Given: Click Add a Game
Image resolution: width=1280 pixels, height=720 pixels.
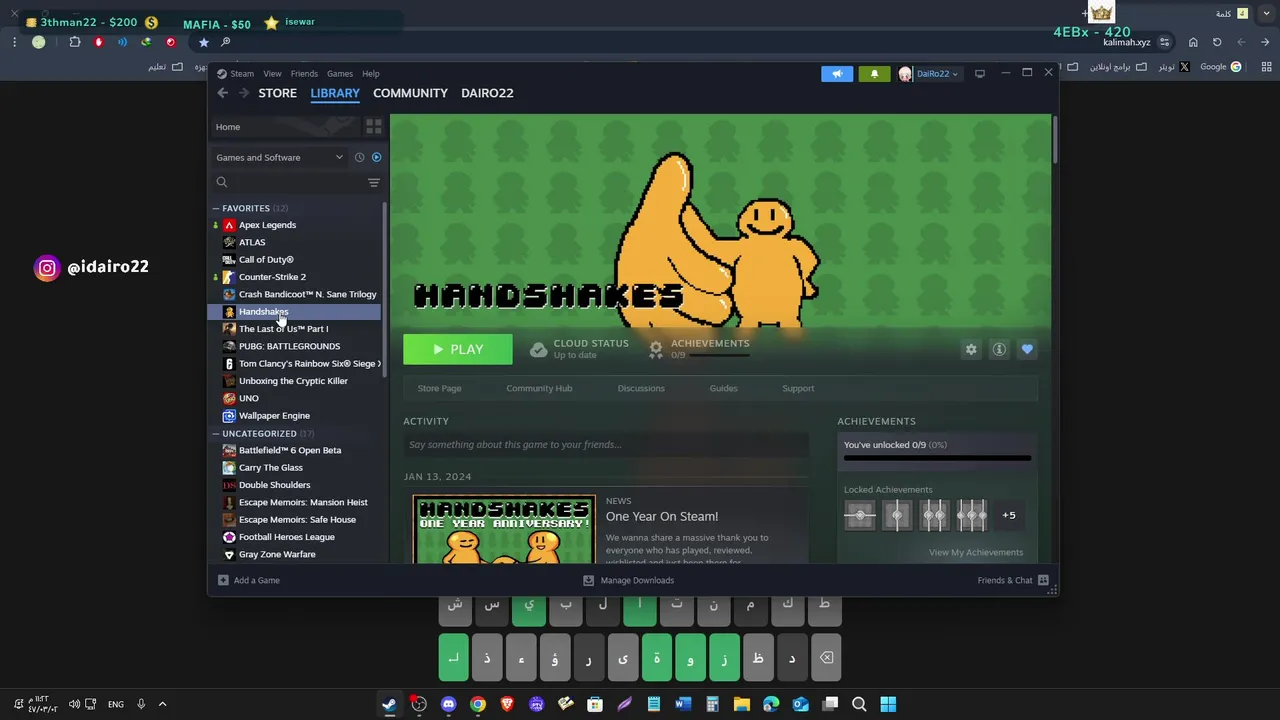Looking at the screenshot, I should (249, 580).
